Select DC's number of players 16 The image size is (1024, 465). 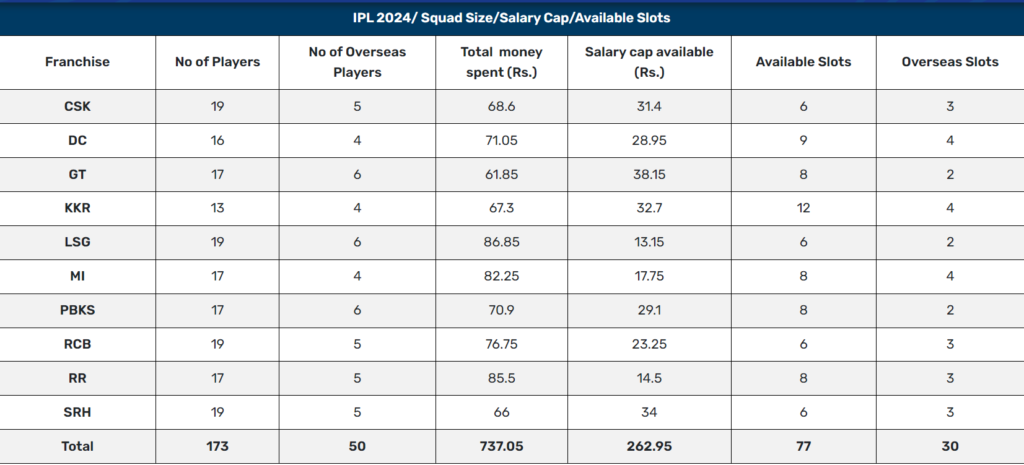pyautogui.click(x=218, y=140)
